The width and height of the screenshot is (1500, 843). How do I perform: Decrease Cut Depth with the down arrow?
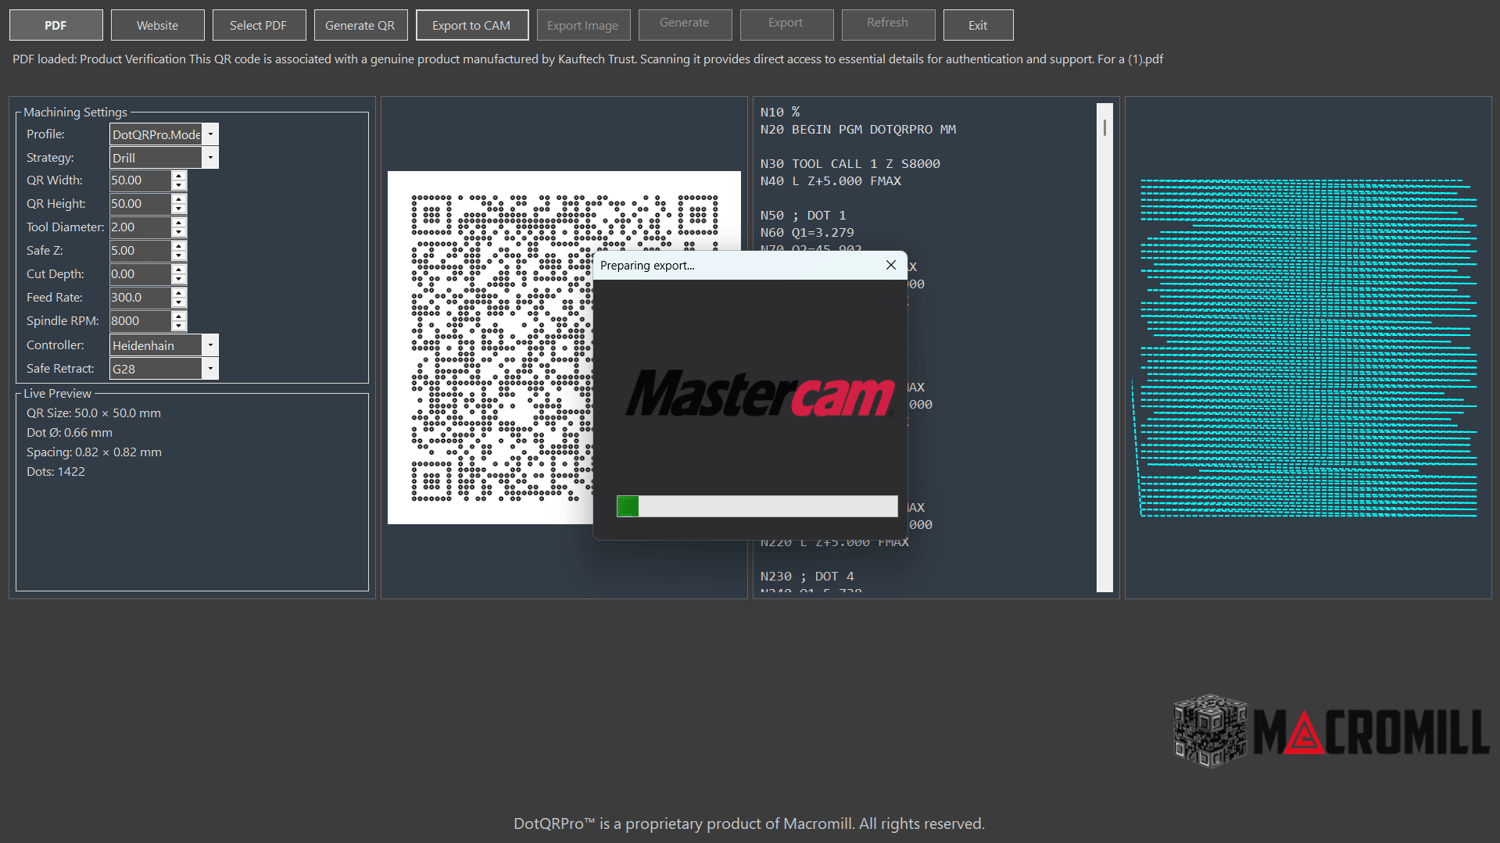tap(179, 279)
